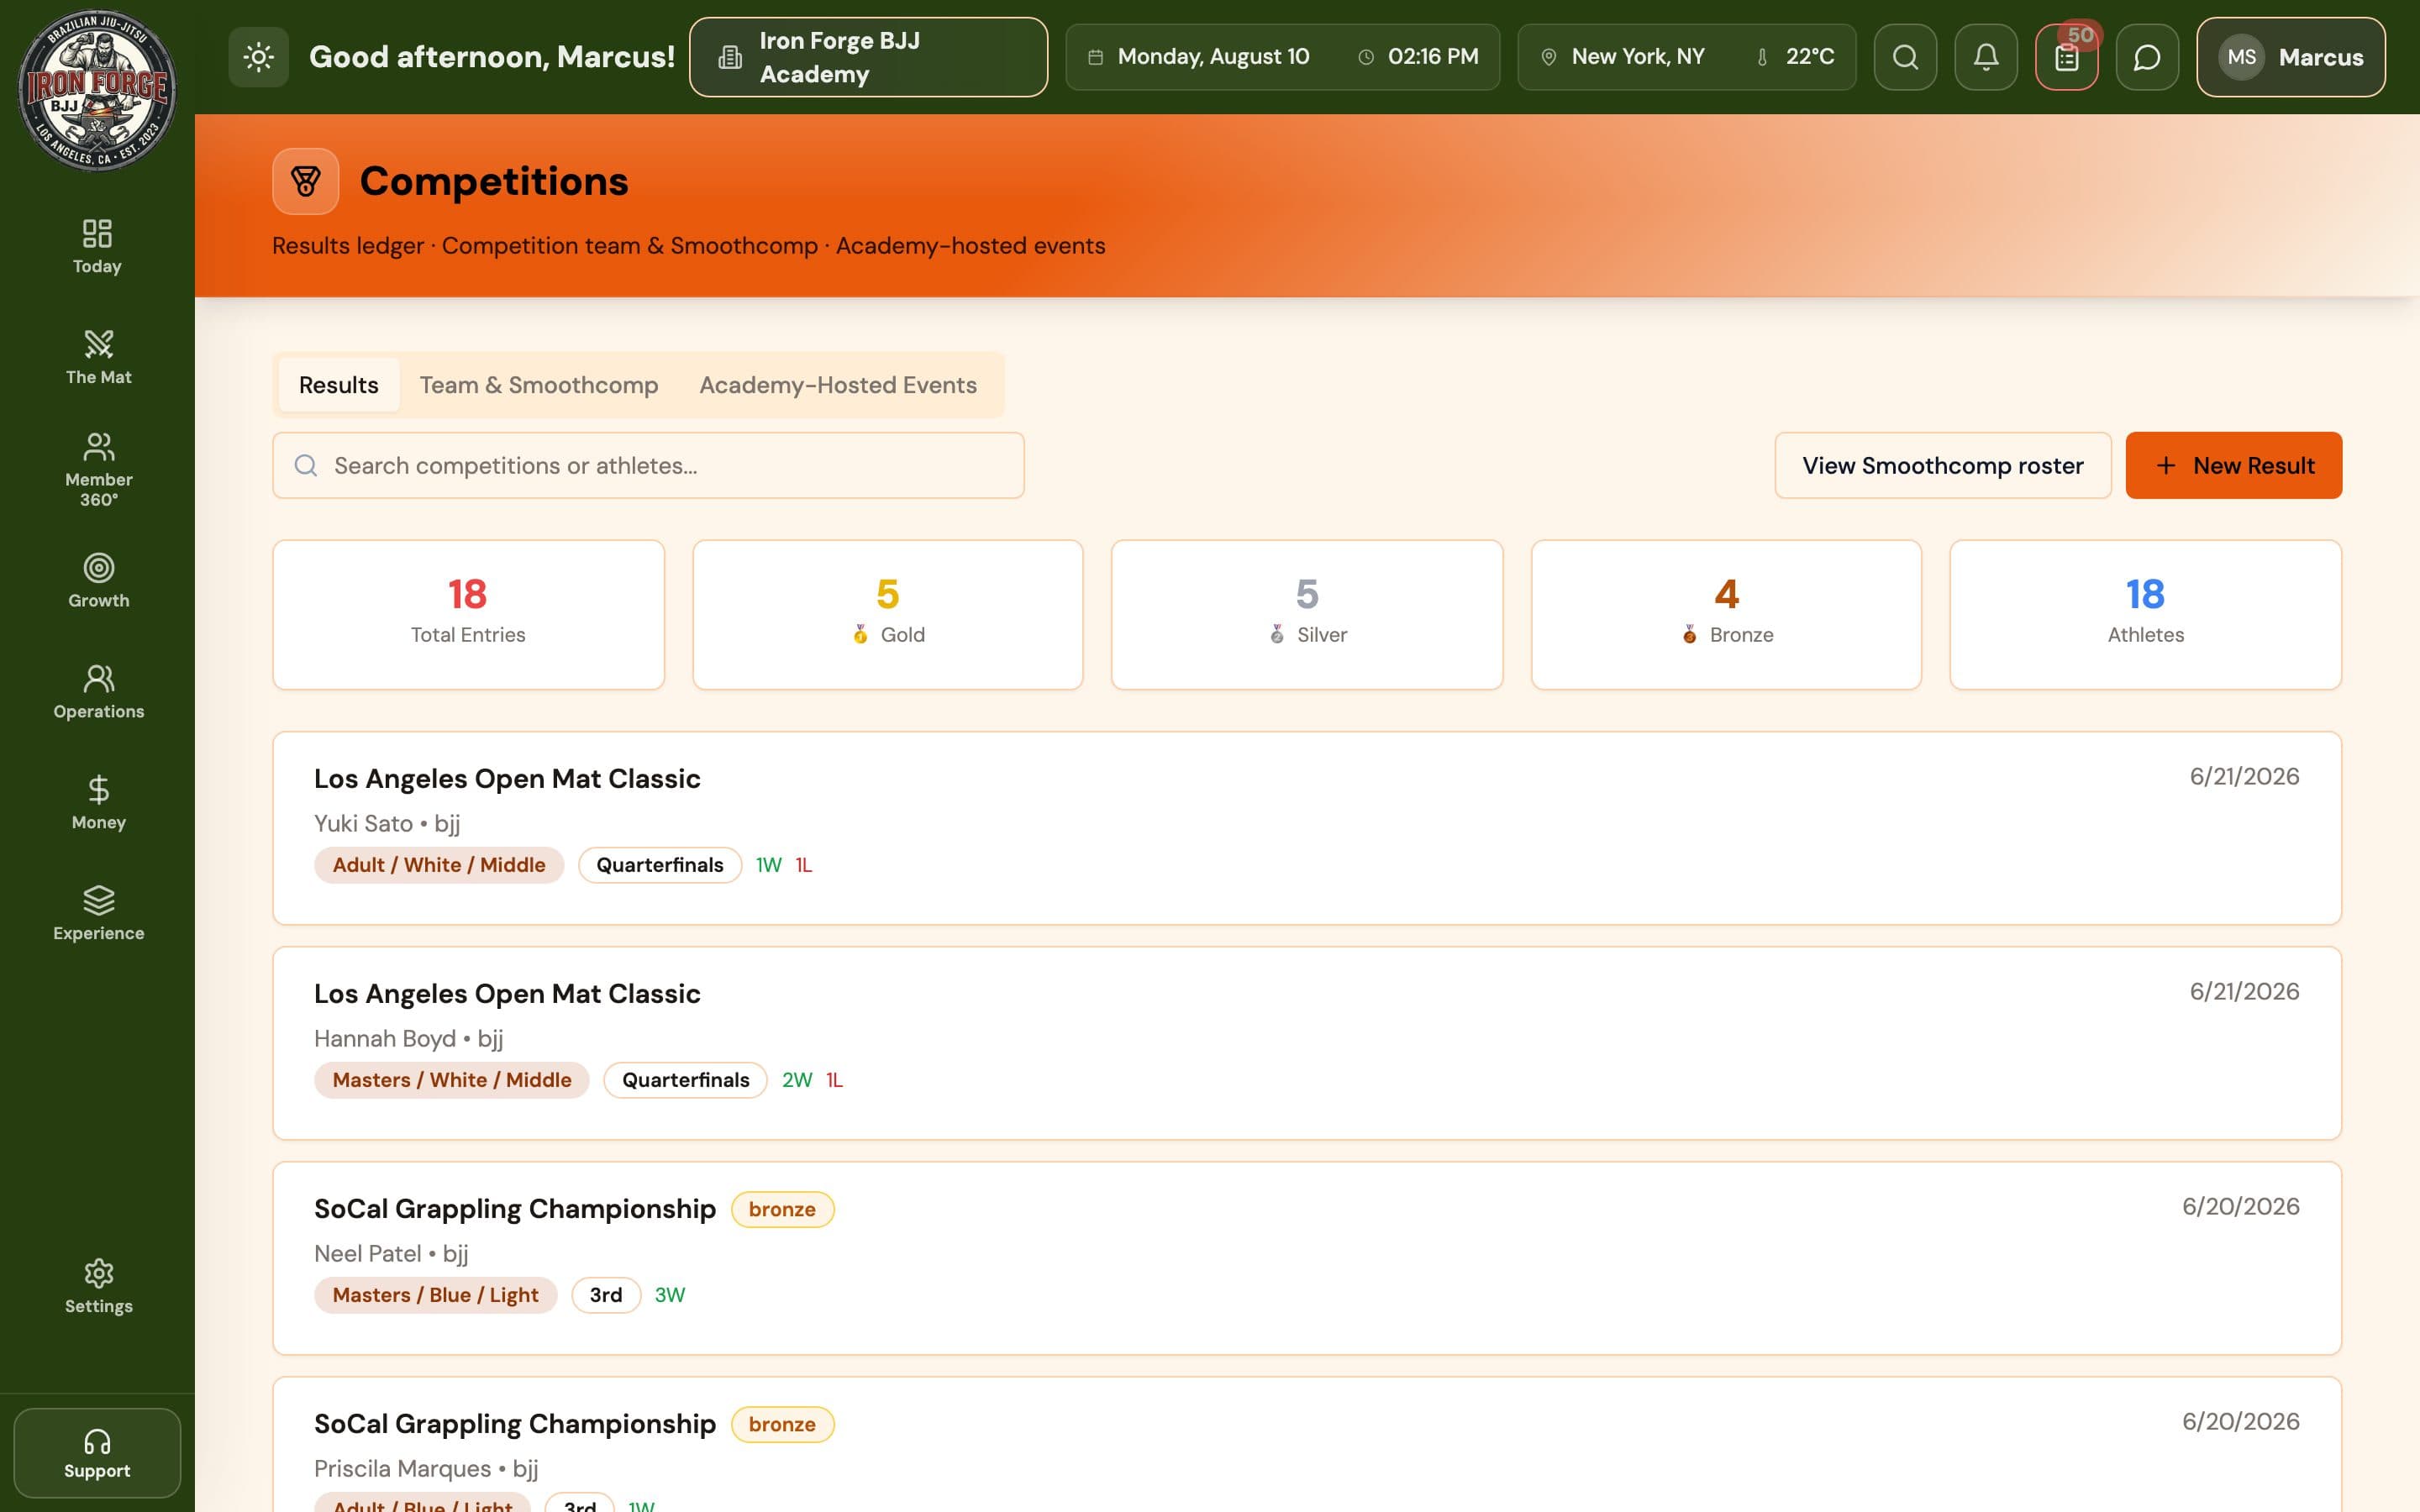Open Priscila Marques SoCal Grappling result
The width and height of the screenshot is (2420, 1512).
tap(1306, 1444)
